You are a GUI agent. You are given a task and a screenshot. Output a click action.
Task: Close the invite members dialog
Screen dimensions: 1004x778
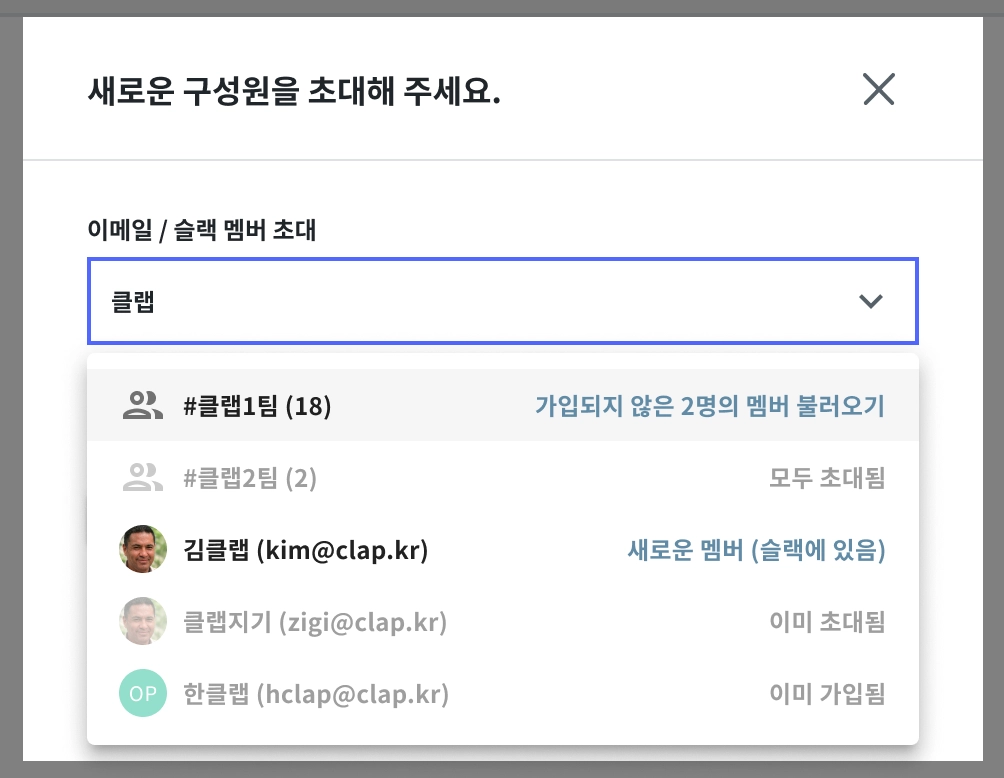coord(878,90)
